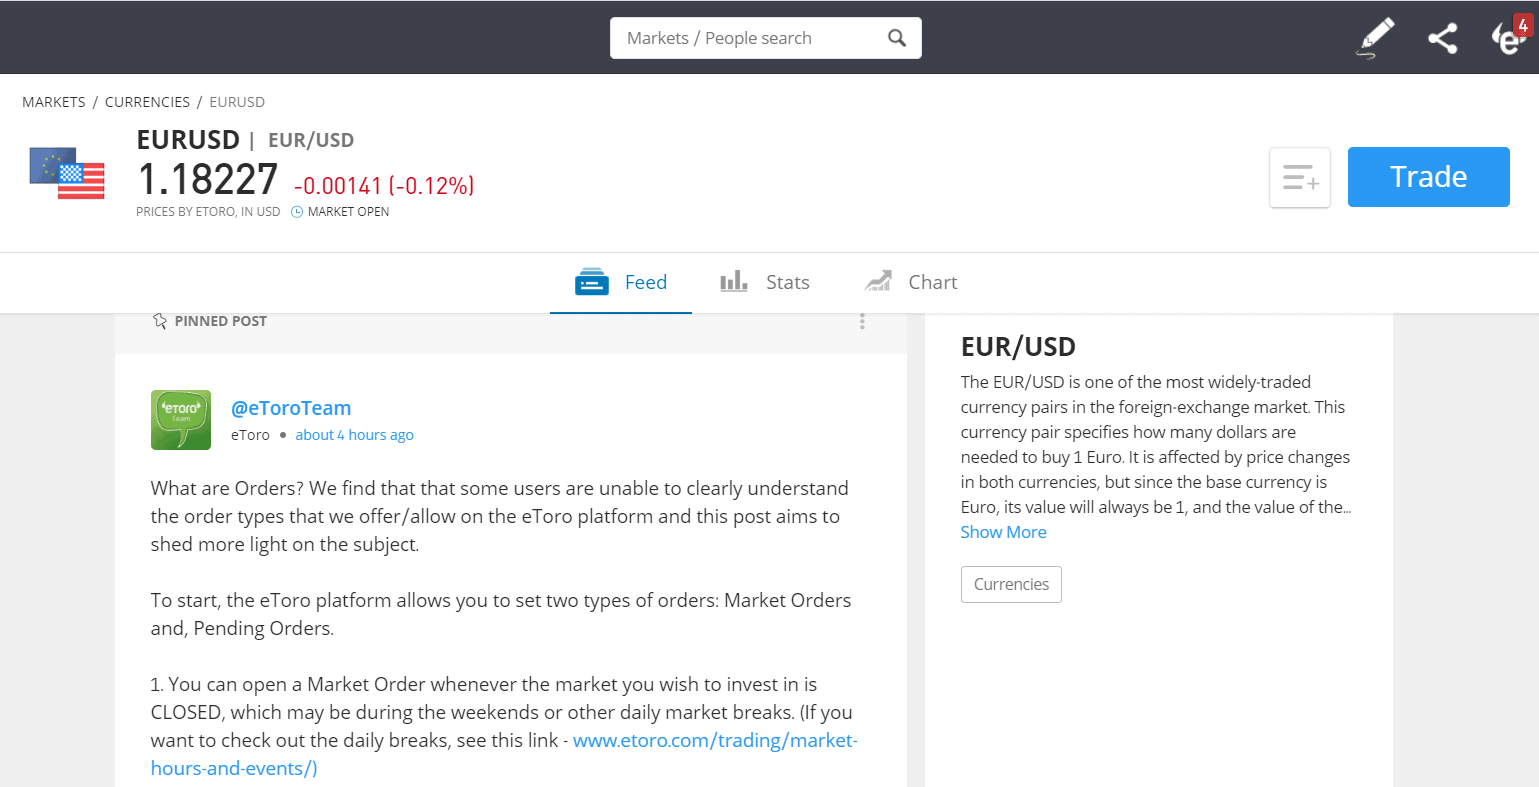This screenshot has width=1539, height=787.
Task: Open the @eToroTeam profile link
Action: tap(291, 408)
